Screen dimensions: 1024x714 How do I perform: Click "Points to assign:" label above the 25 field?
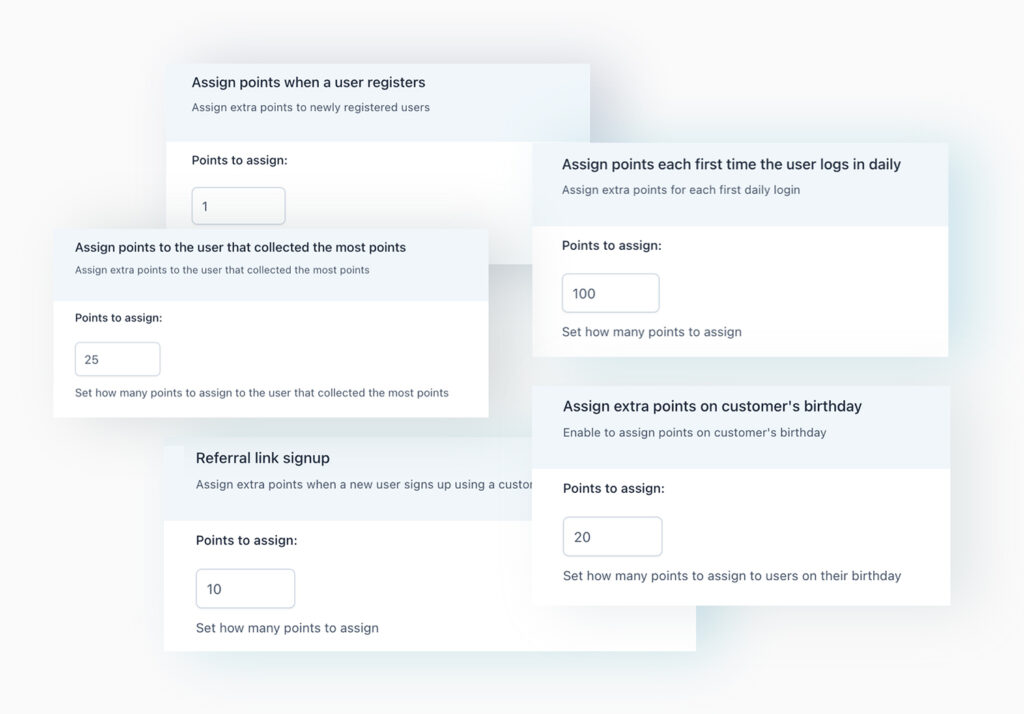118,318
